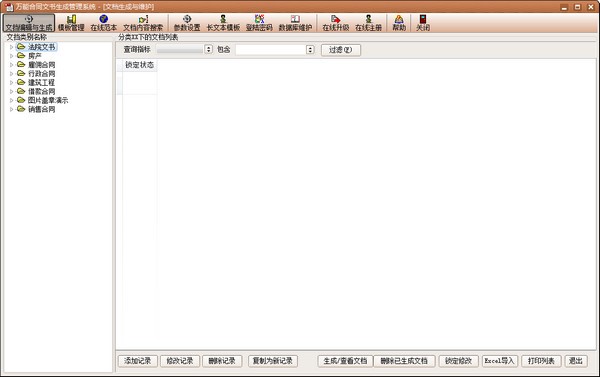This screenshot has width=600, height=377.
Task: Click the 锁定状态 column header
Action: point(139,65)
